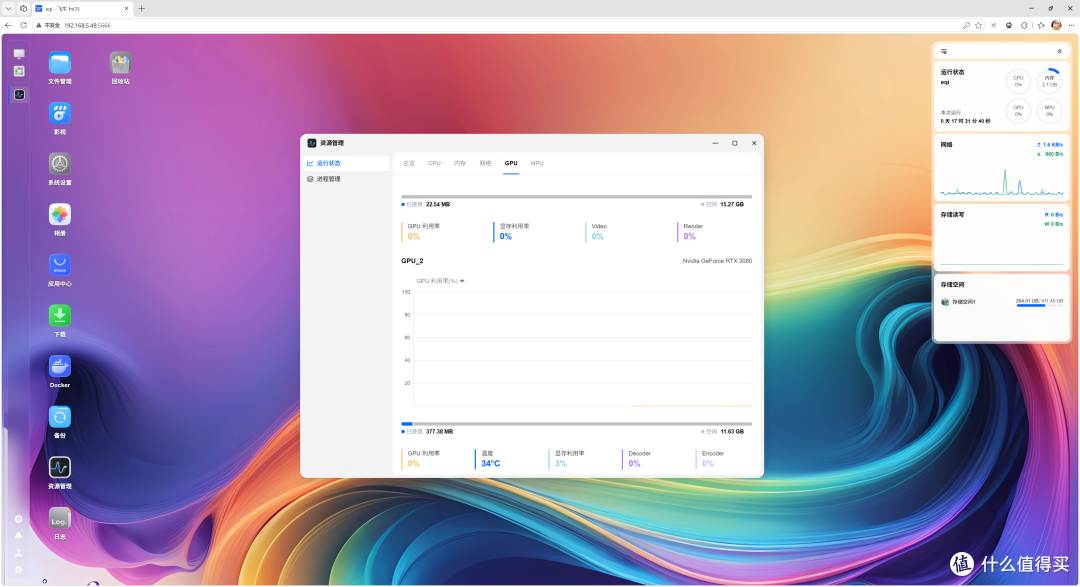The height and width of the screenshot is (587, 1080).
Task: Launch the 应用中心 app center icon
Action: pos(60,265)
